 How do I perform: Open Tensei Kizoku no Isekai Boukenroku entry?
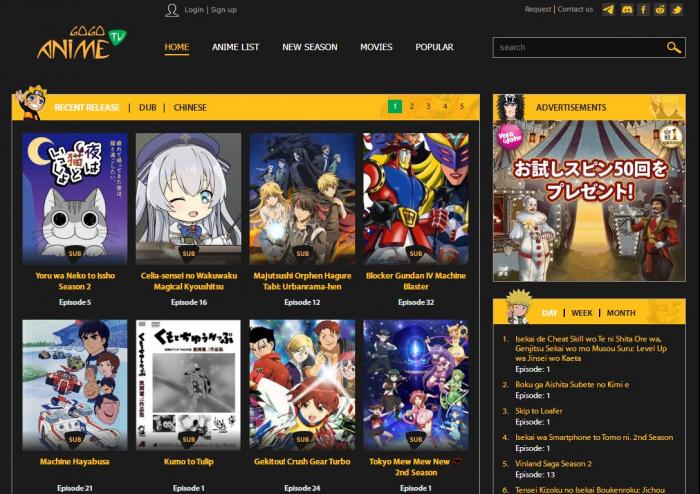coord(590,490)
